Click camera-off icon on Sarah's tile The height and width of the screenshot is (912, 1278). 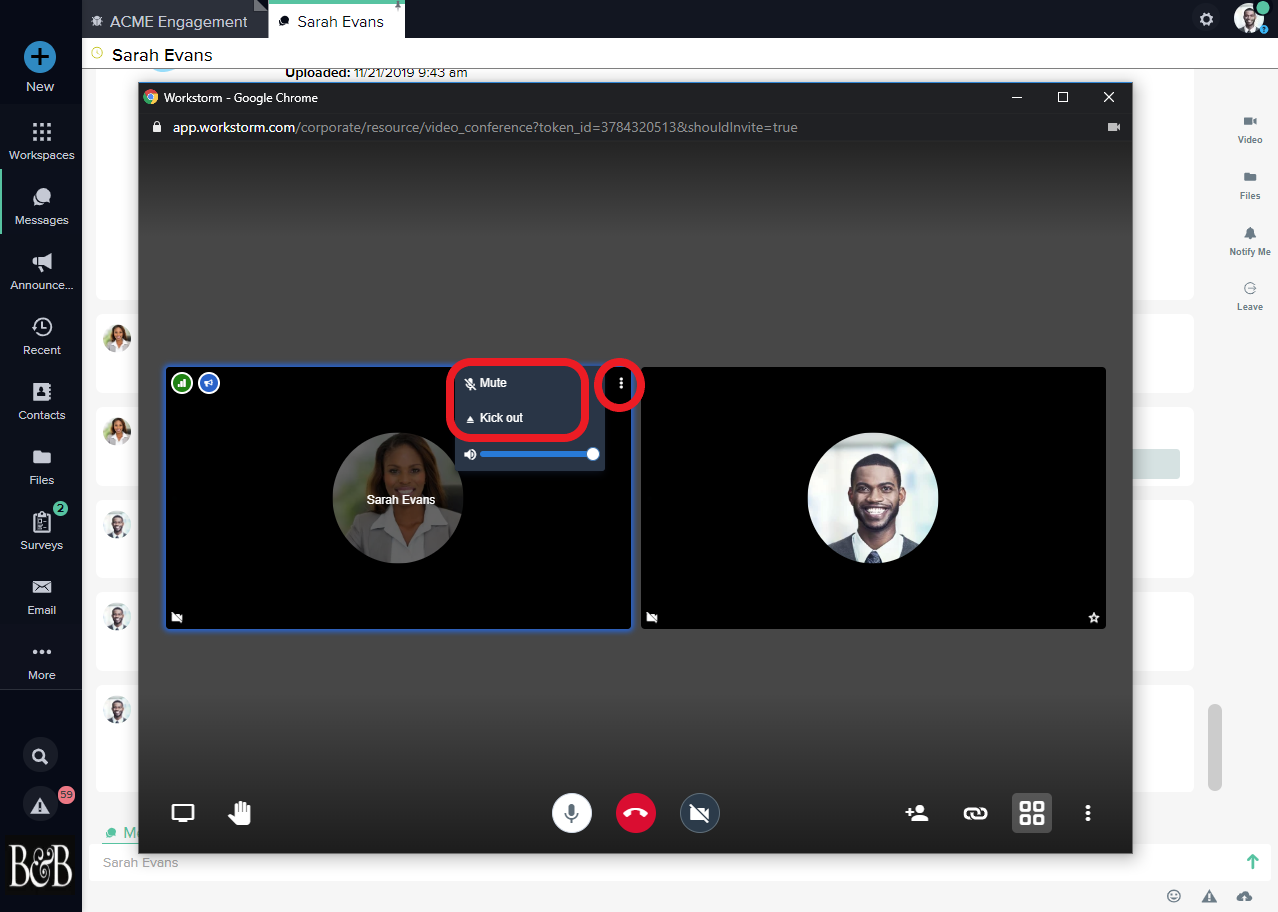click(177, 618)
